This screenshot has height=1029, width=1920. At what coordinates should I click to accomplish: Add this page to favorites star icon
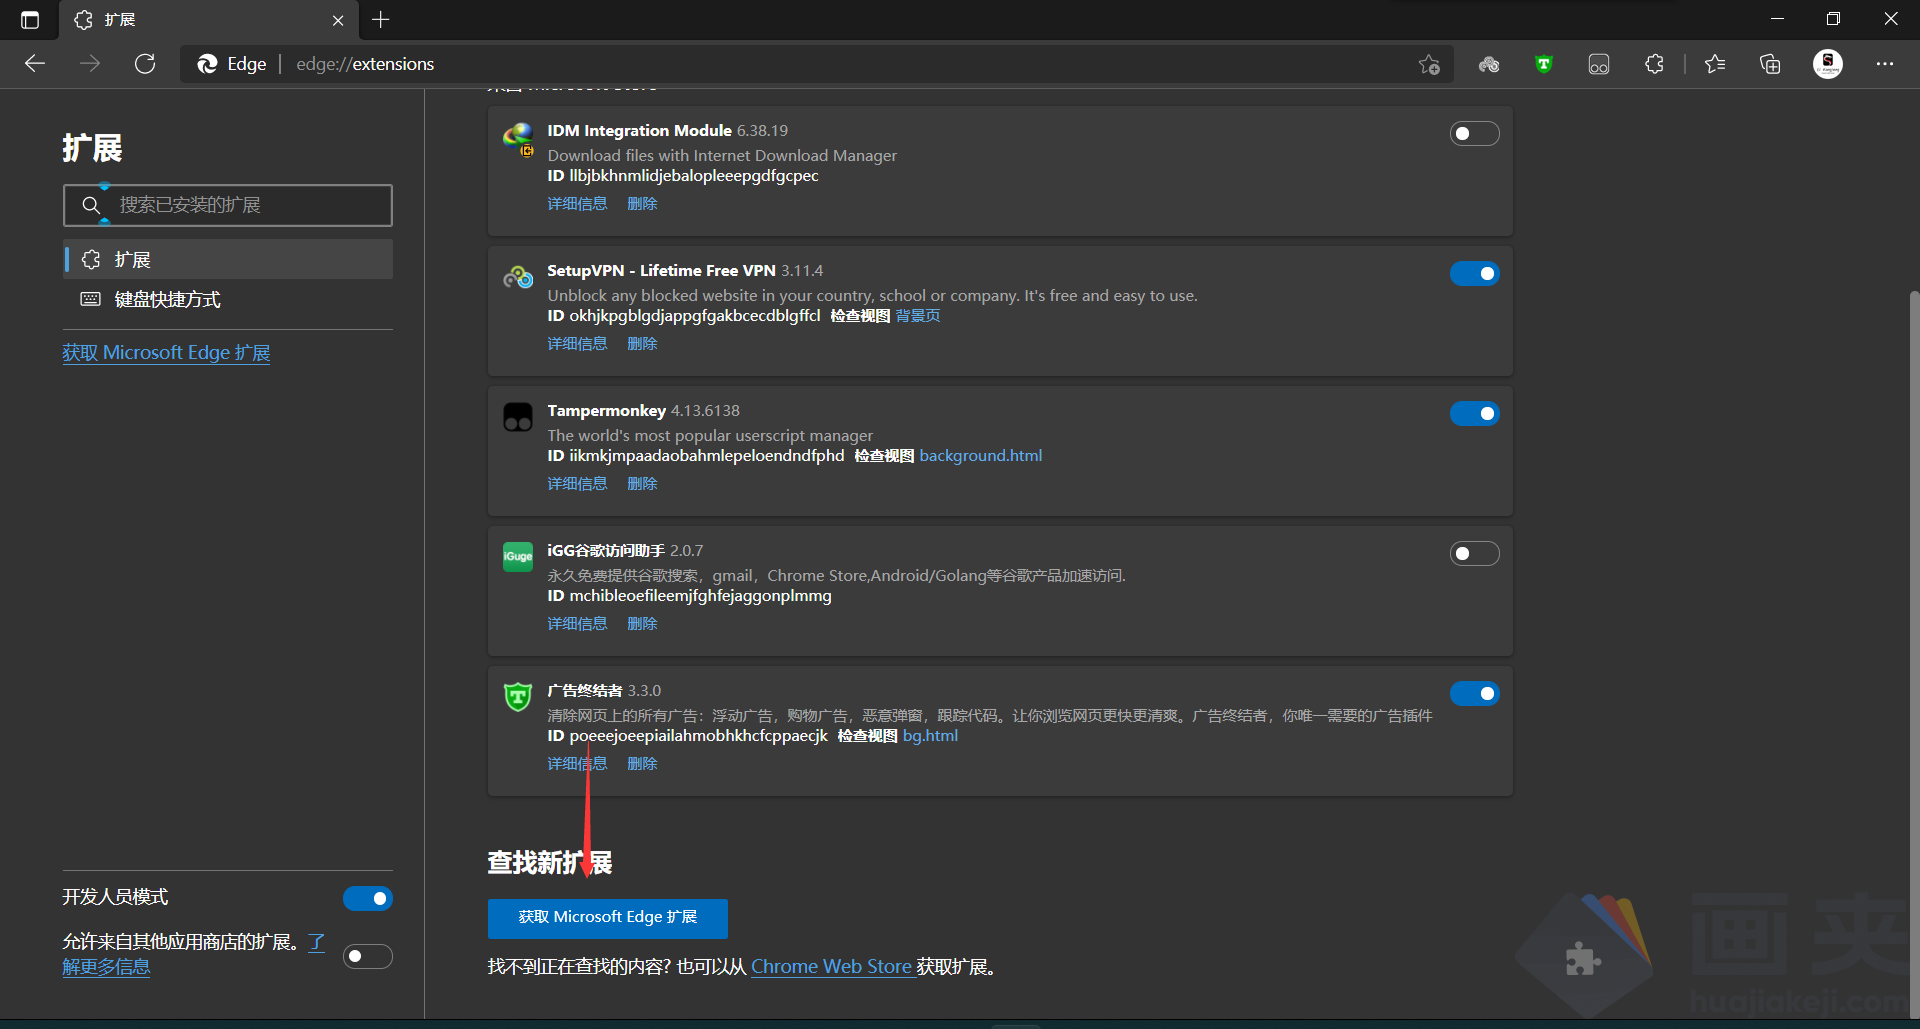pyautogui.click(x=1429, y=64)
